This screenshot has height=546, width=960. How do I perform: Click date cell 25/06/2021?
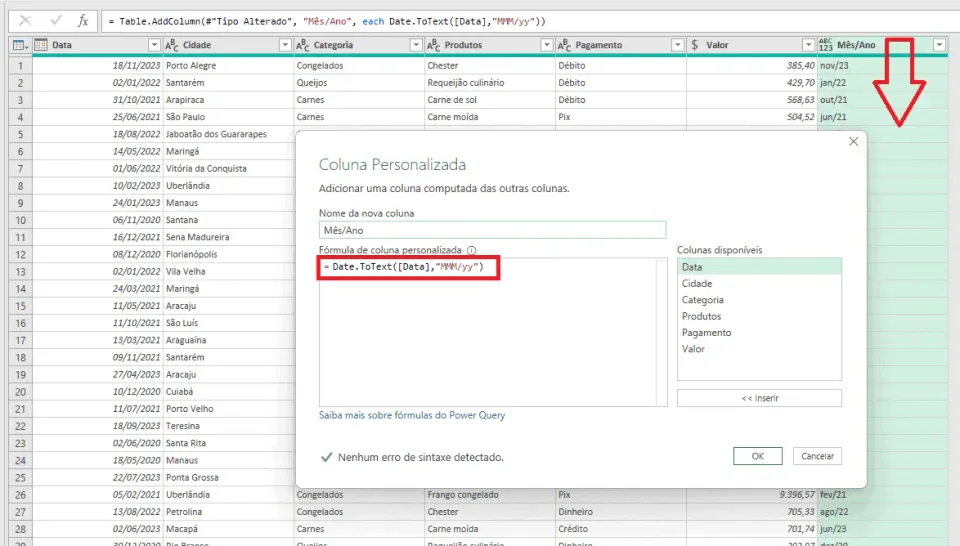pos(98,117)
